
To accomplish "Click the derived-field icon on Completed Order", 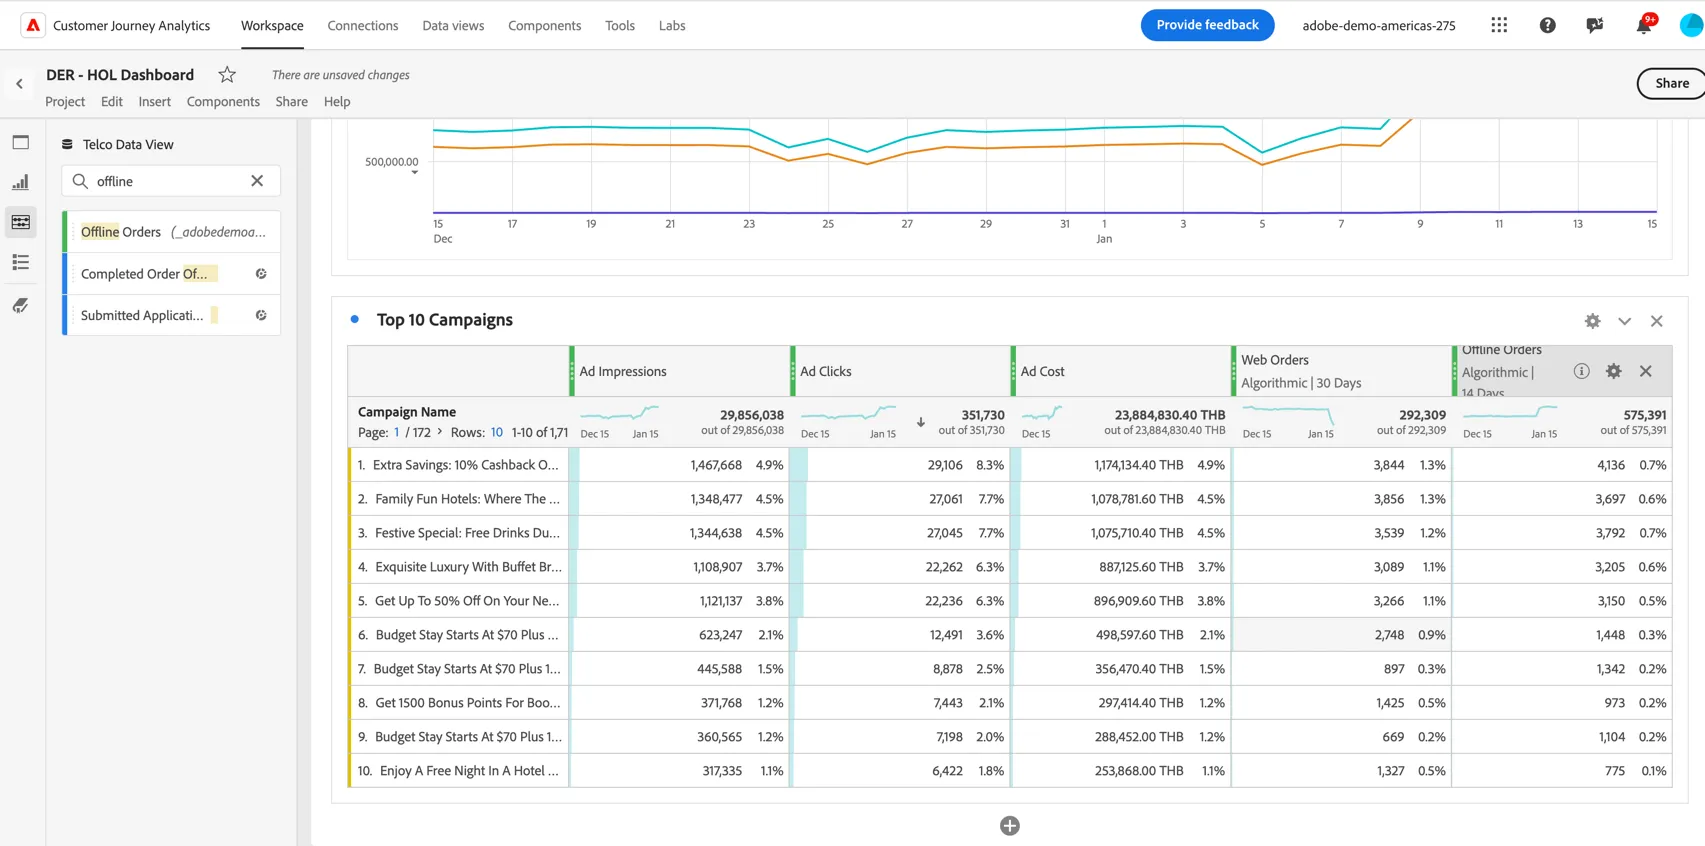I will (x=261, y=274).
